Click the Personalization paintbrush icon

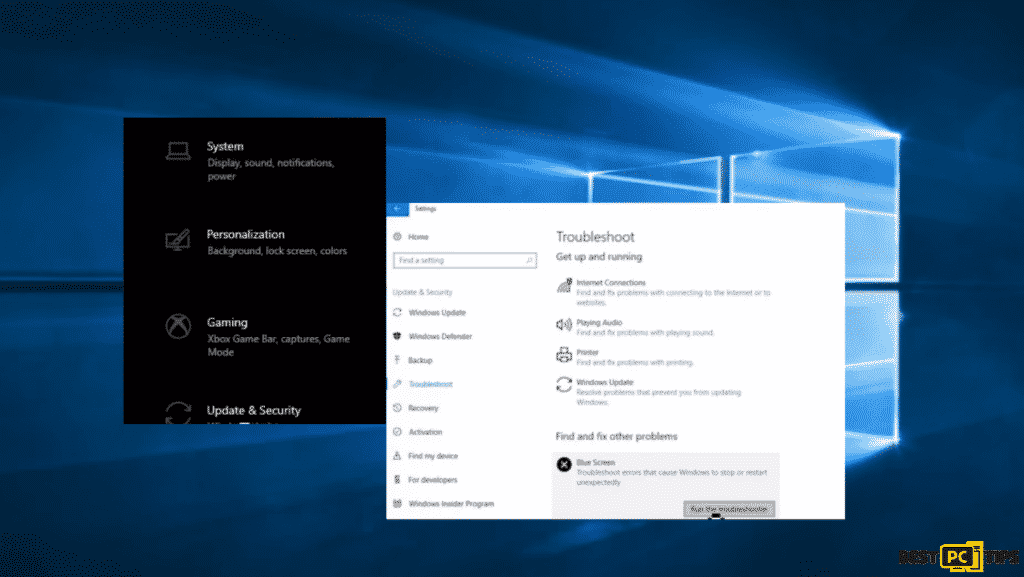click(x=178, y=240)
